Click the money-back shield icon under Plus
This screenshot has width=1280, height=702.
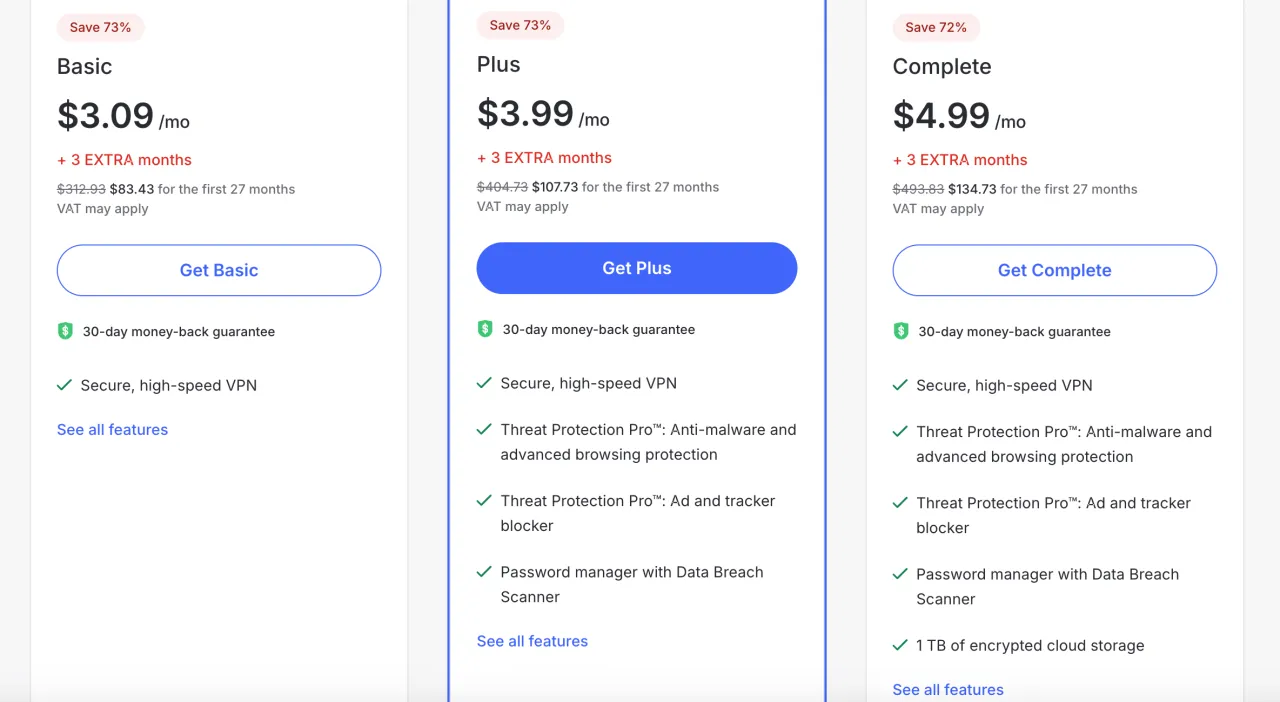tap(485, 329)
